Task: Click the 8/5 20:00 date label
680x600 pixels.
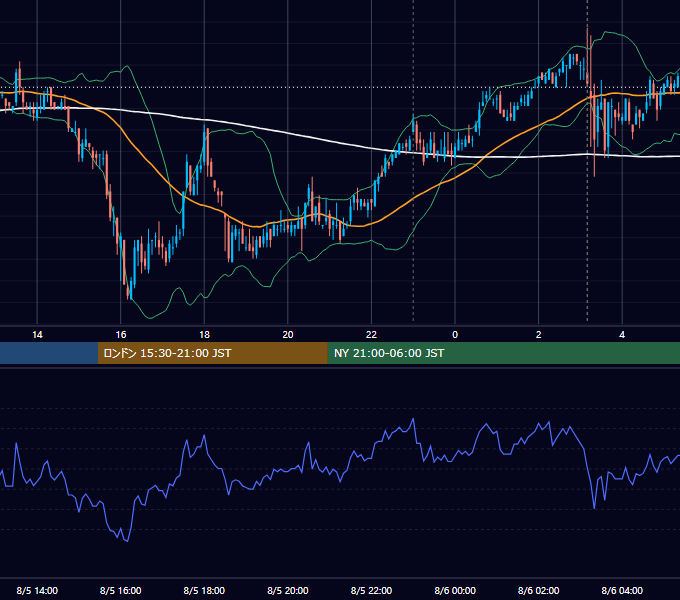Action: click(288, 590)
